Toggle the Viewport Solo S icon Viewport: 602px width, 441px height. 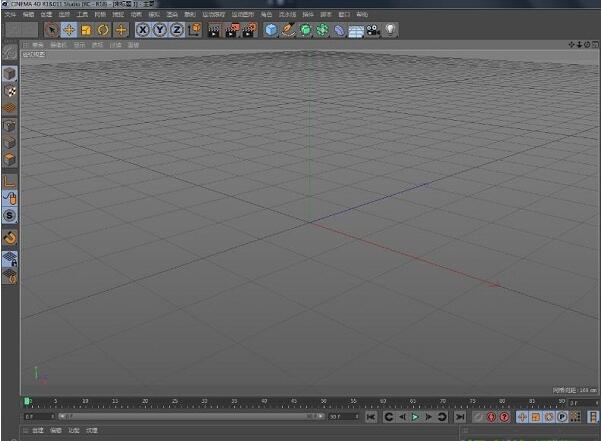click(x=10, y=216)
